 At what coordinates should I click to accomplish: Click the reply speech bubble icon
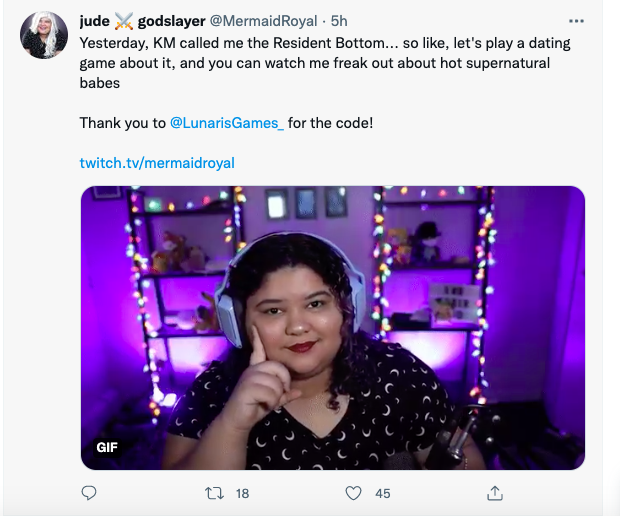[x=89, y=493]
